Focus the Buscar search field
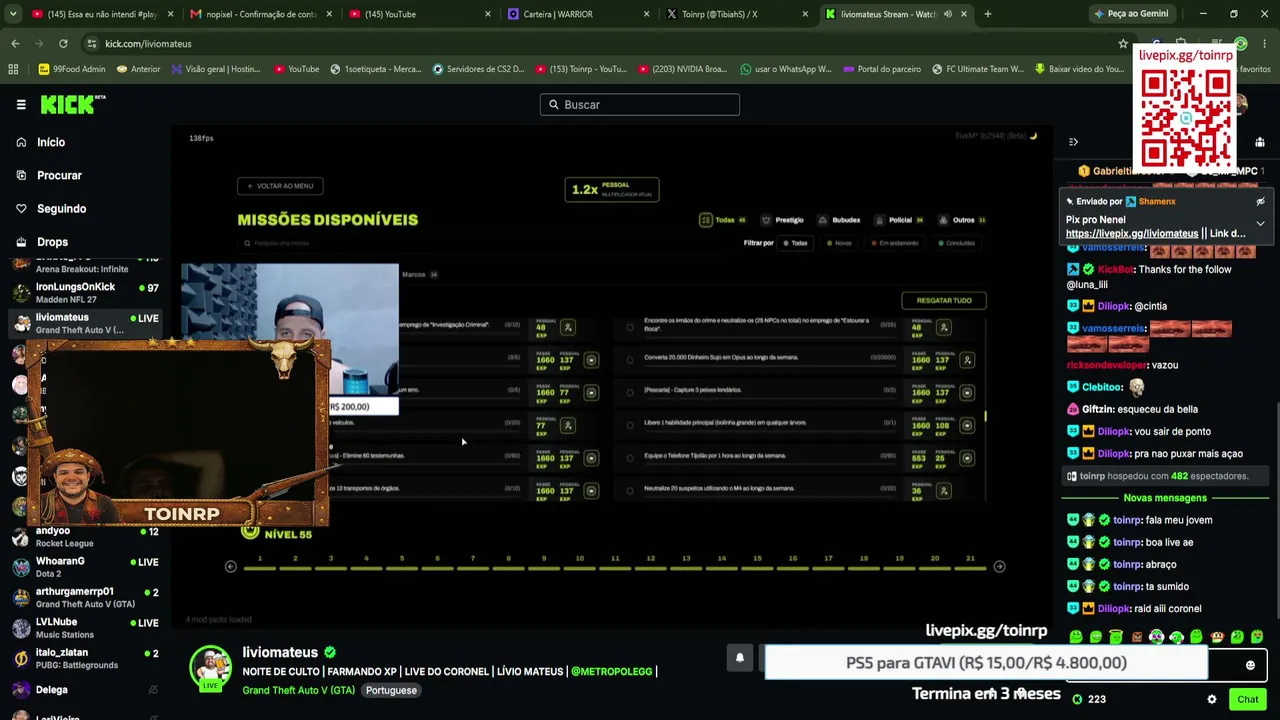Screen dimensions: 1280x720 click(640, 104)
